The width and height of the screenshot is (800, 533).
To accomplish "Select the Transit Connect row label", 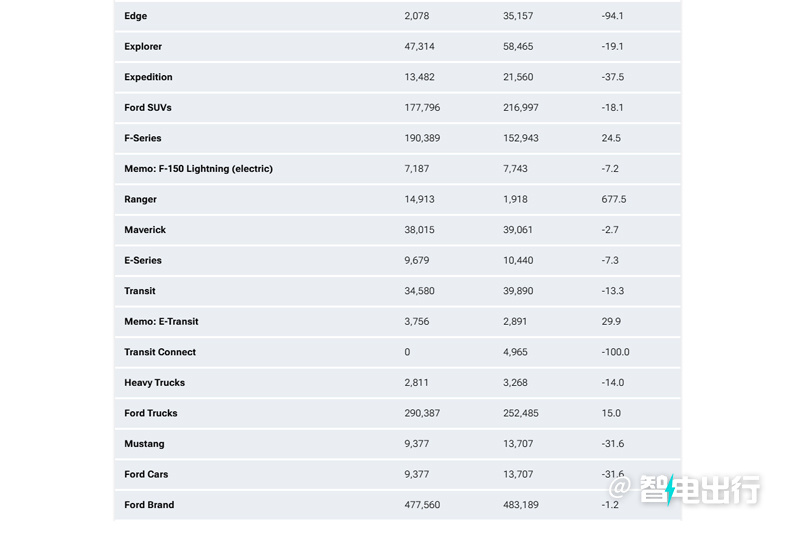I will pos(160,352).
